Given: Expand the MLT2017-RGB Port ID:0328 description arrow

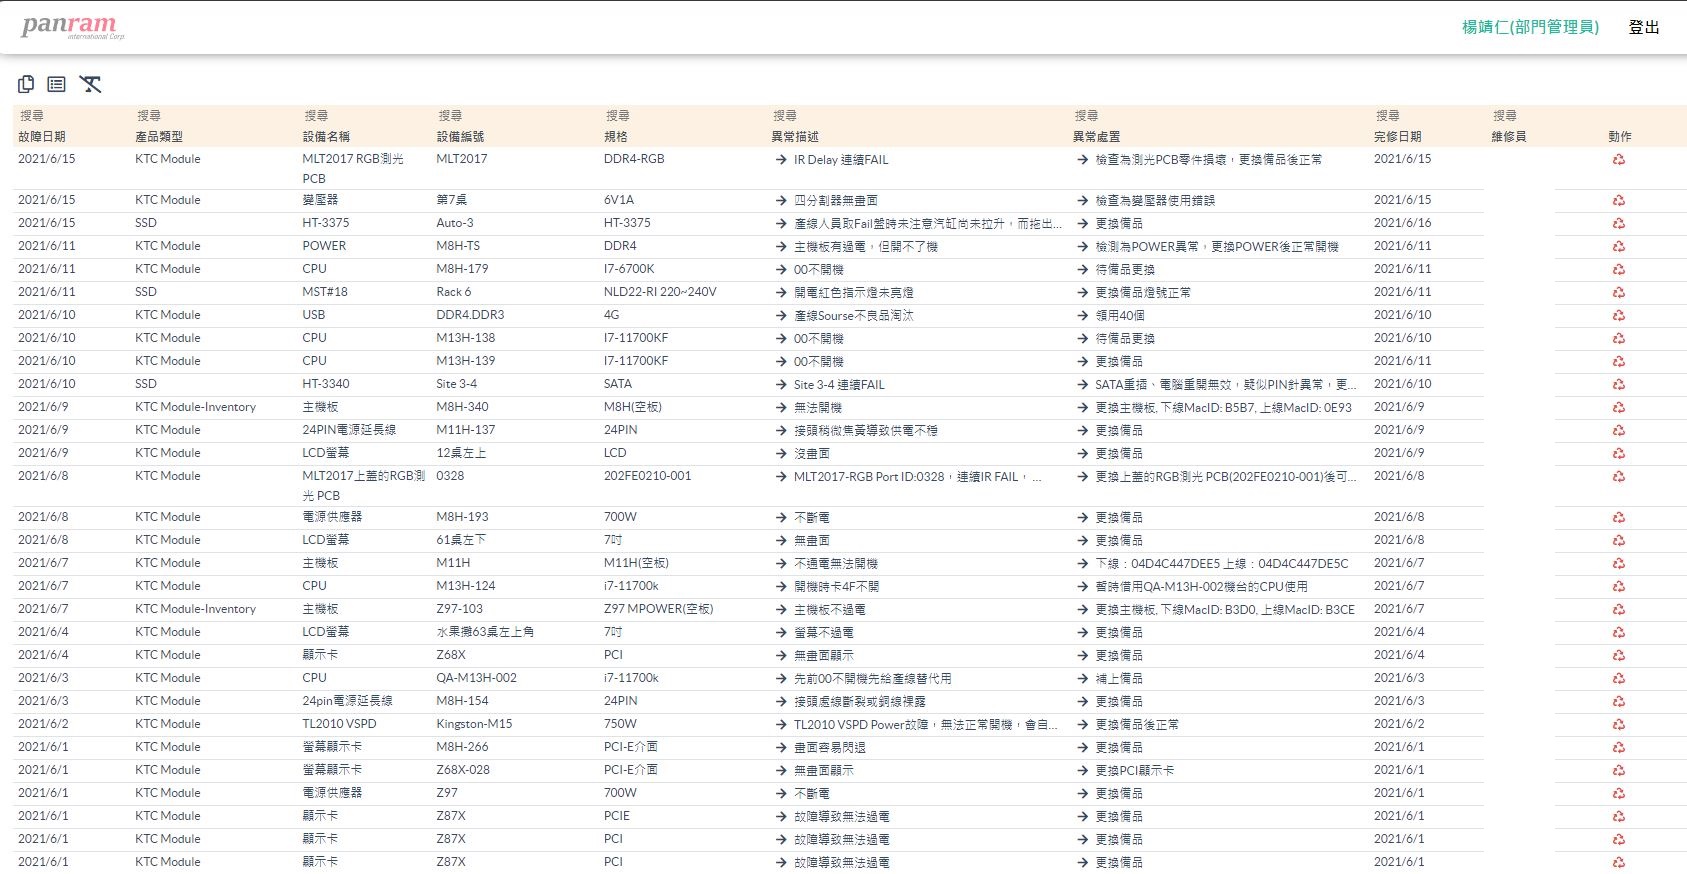Looking at the screenshot, I should click(x=781, y=477).
